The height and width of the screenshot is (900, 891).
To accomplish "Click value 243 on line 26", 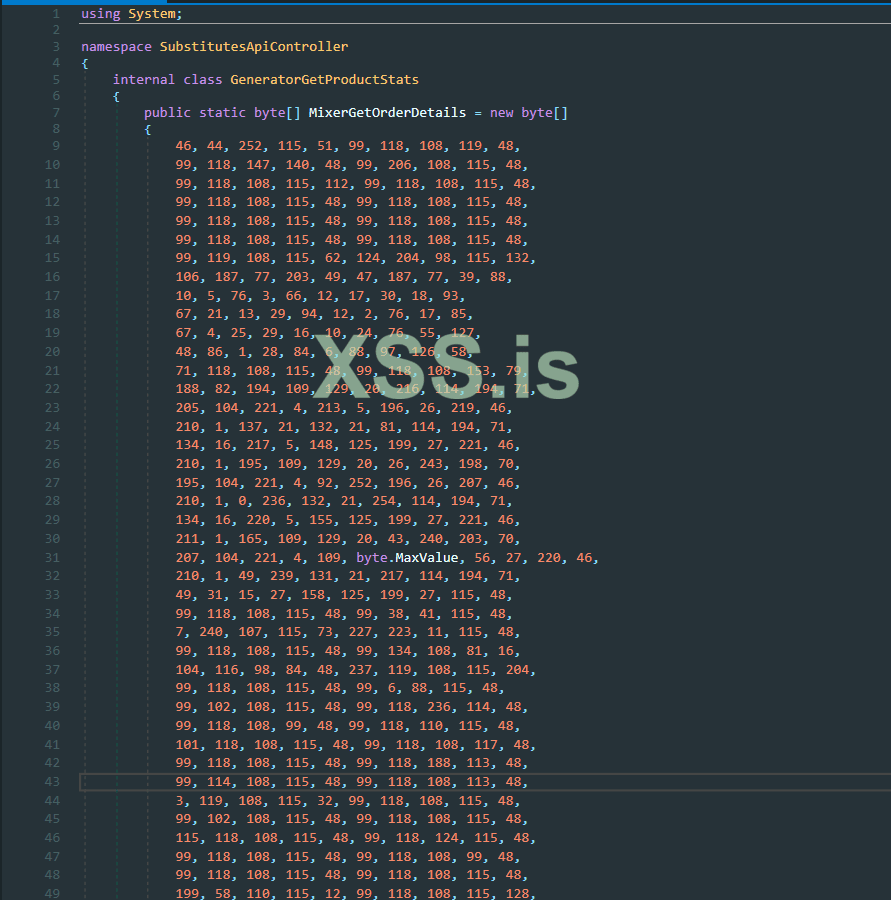I will coord(431,464).
